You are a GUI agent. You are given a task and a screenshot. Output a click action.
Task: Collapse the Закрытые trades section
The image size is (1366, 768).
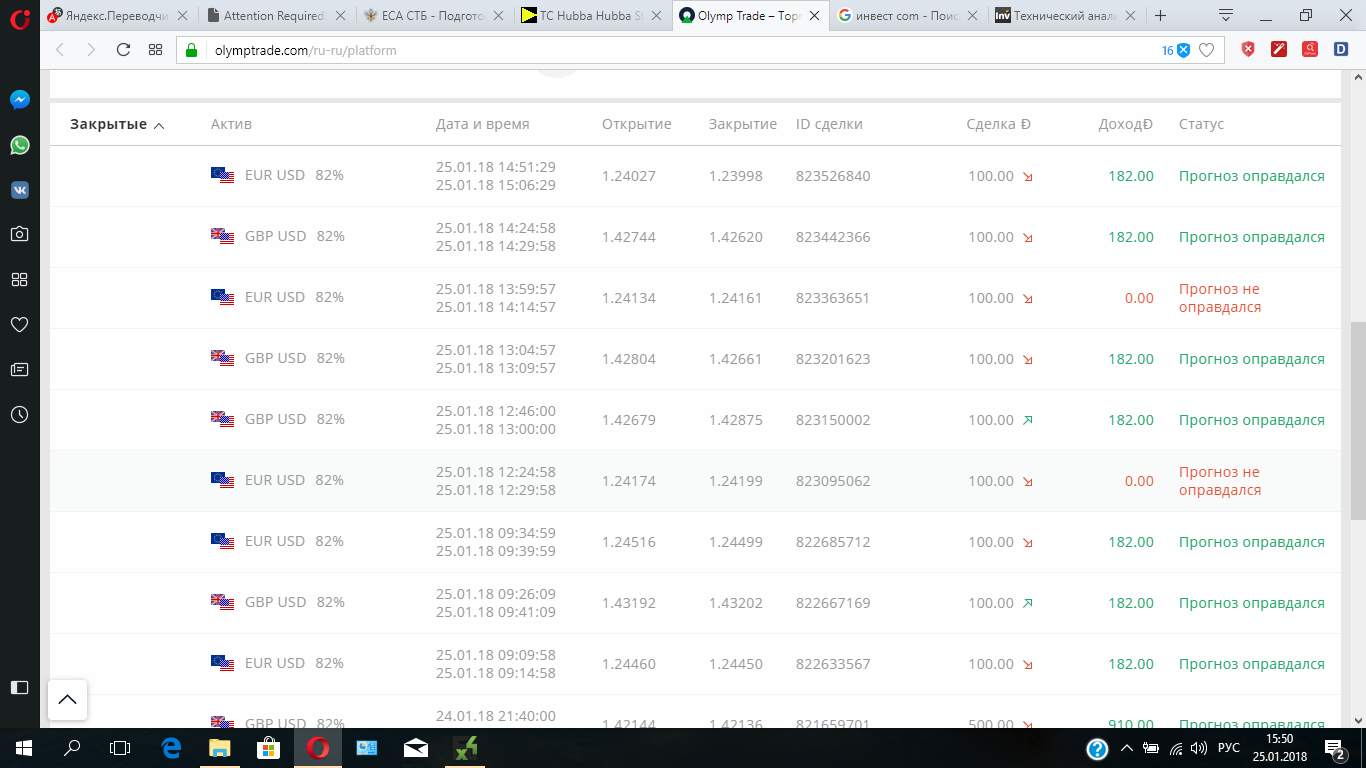point(117,125)
